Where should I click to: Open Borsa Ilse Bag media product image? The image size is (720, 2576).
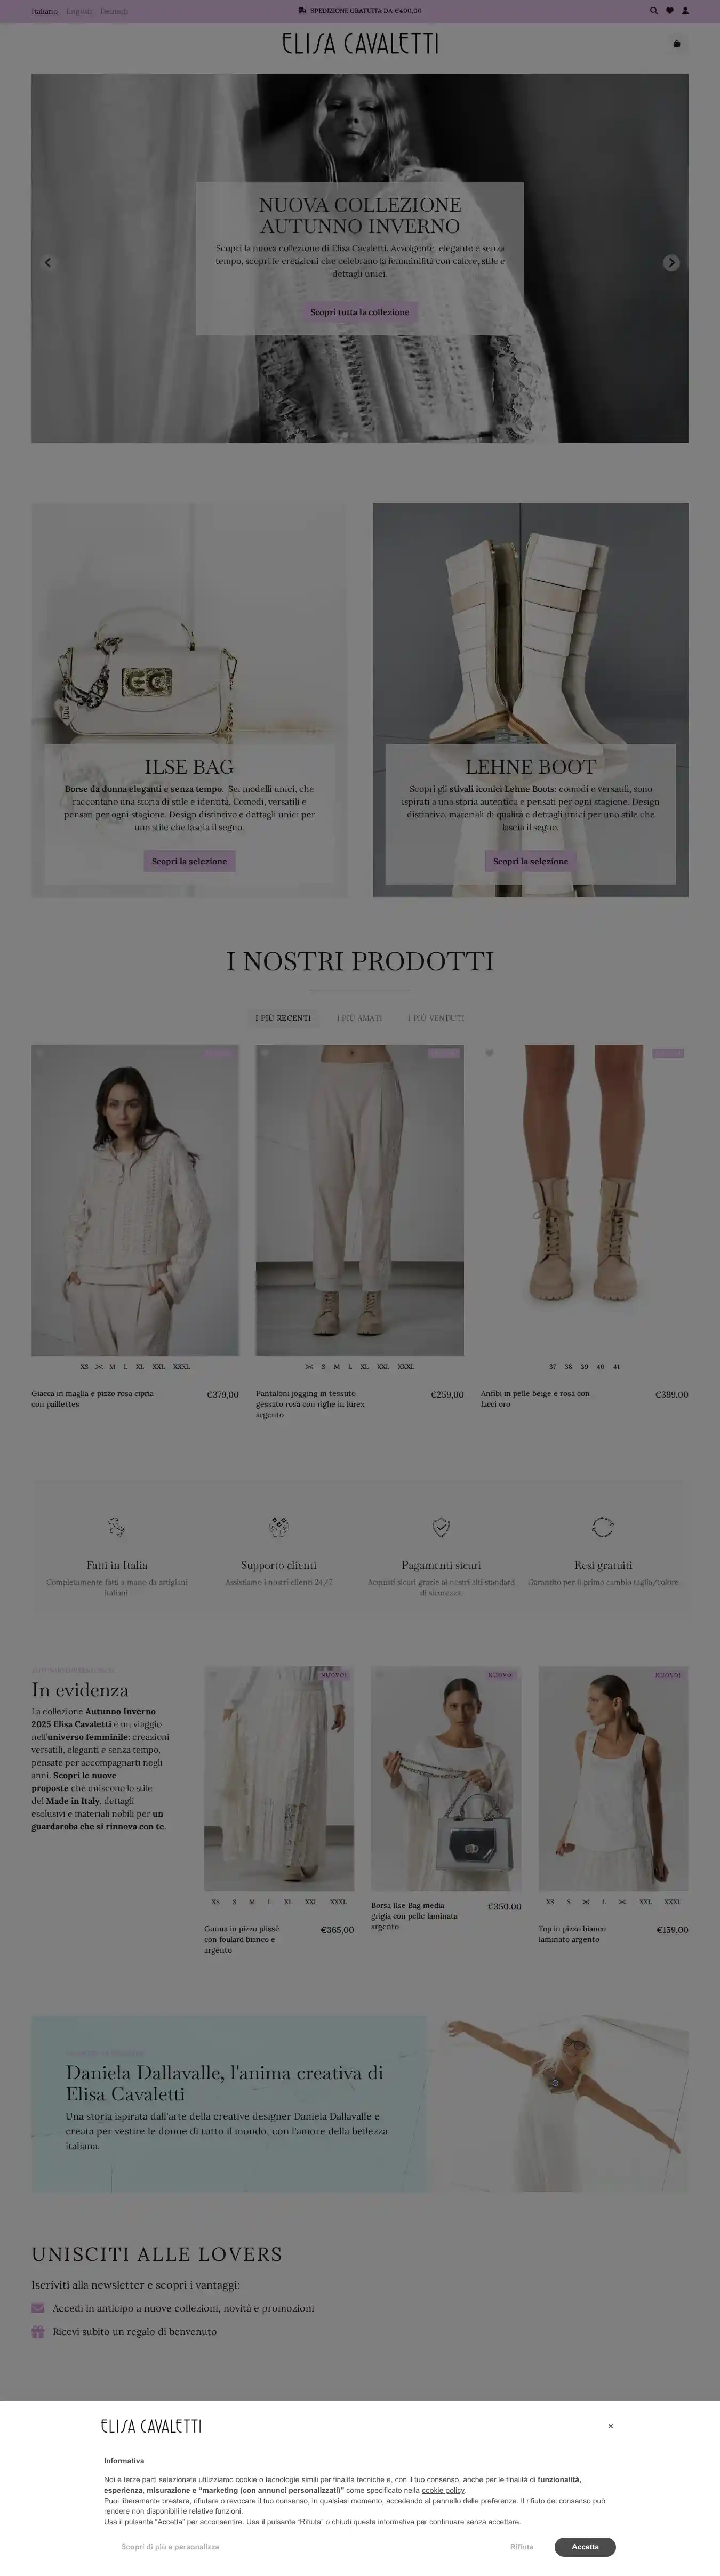point(446,1778)
